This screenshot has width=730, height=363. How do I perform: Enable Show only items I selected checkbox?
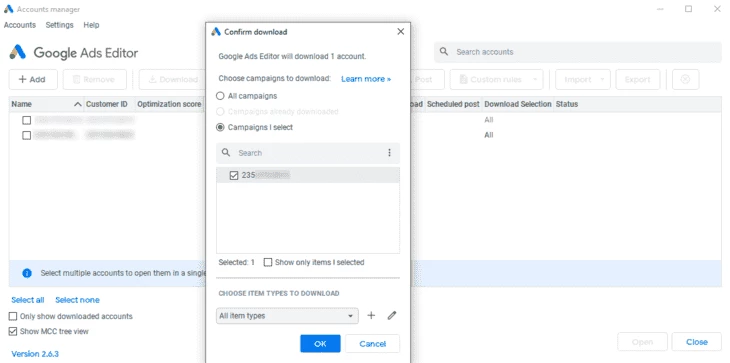pos(268,262)
